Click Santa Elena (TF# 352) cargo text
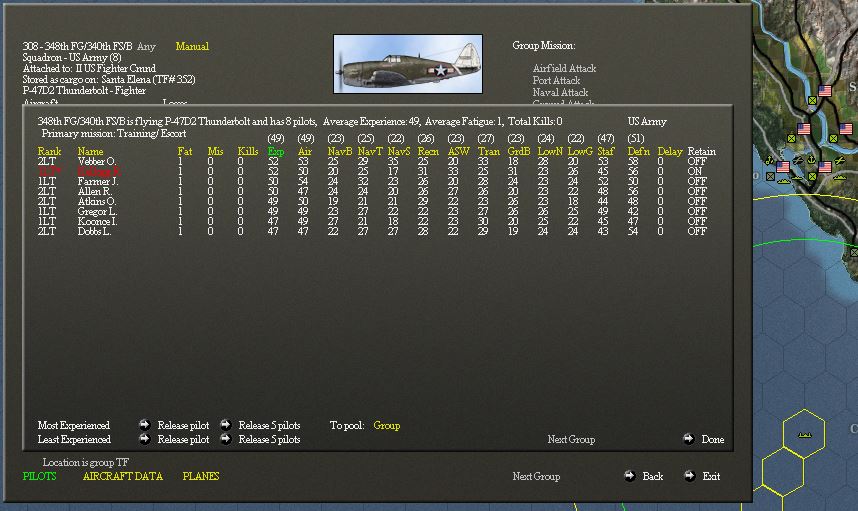858x511 pixels. [148, 79]
